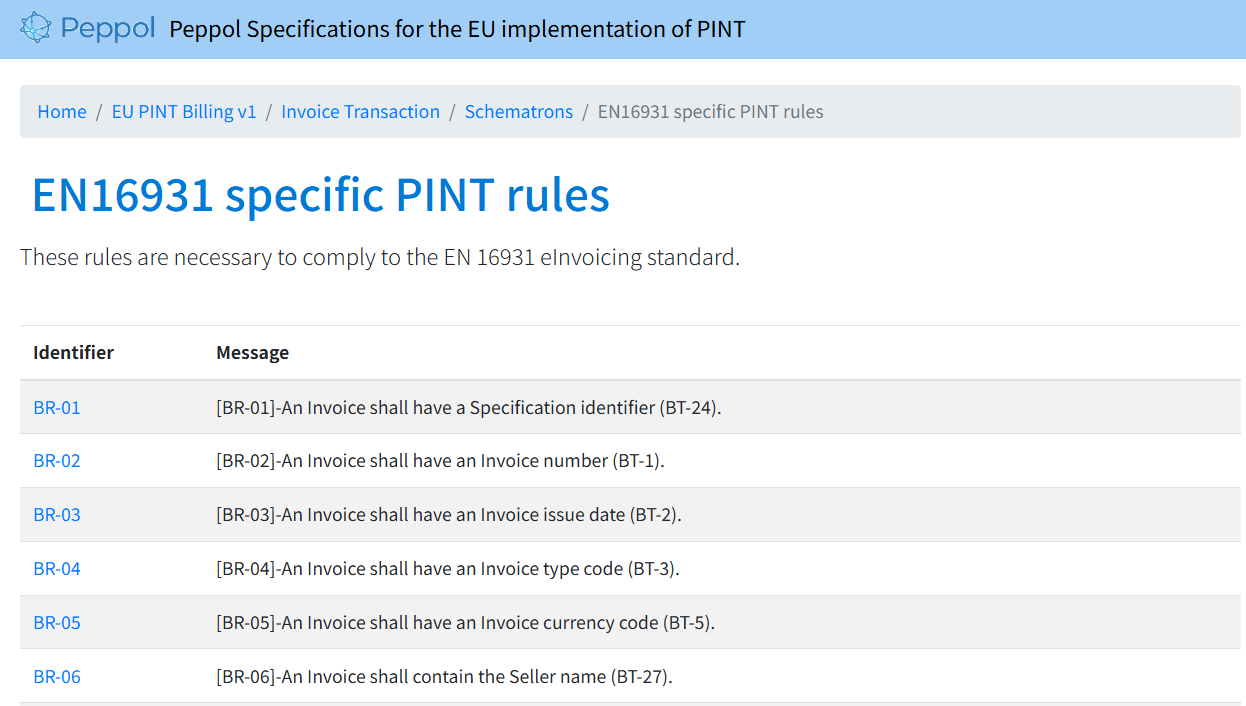Click the message about Invoice type code (BT-3)
The height and width of the screenshot is (706, 1246).
tap(448, 569)
